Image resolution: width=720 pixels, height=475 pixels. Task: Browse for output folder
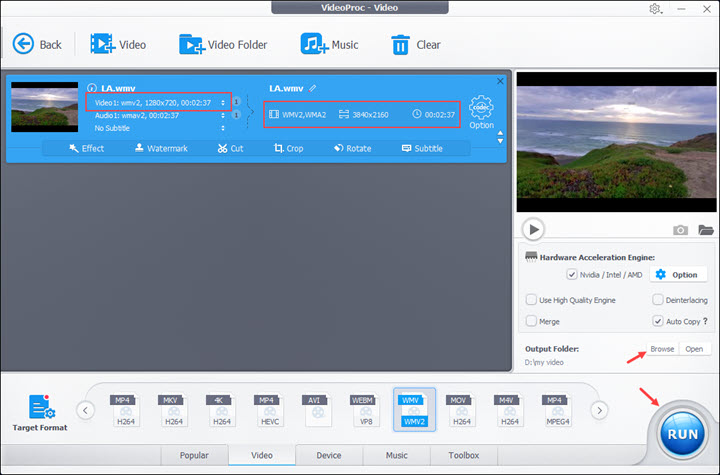click(662, 349)
